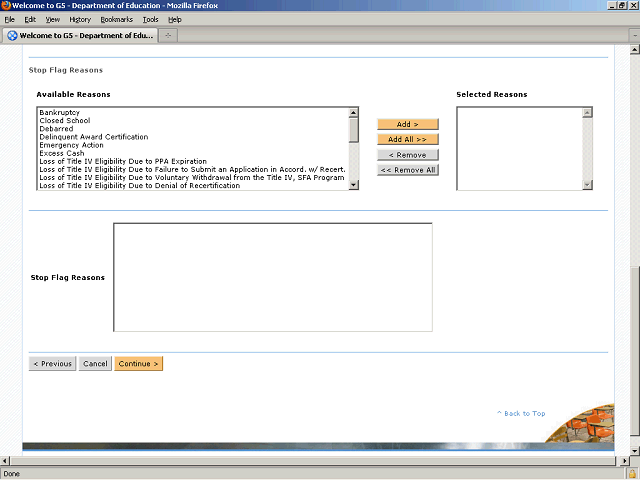This screenshot has width=640, height=480.
Task: Click the Cancel button
Action: [x=95, y=364]
